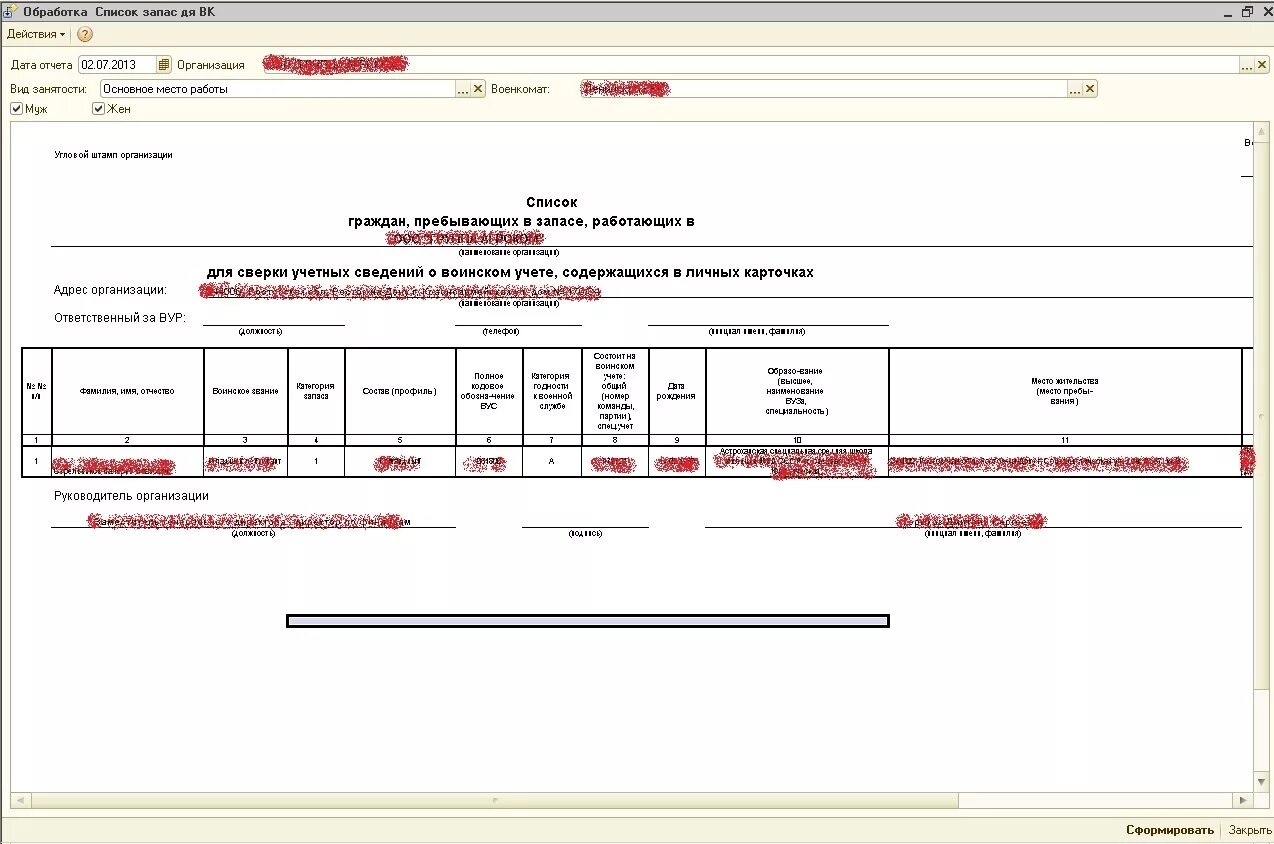Clear the Организация field

tap(1263, 65)
